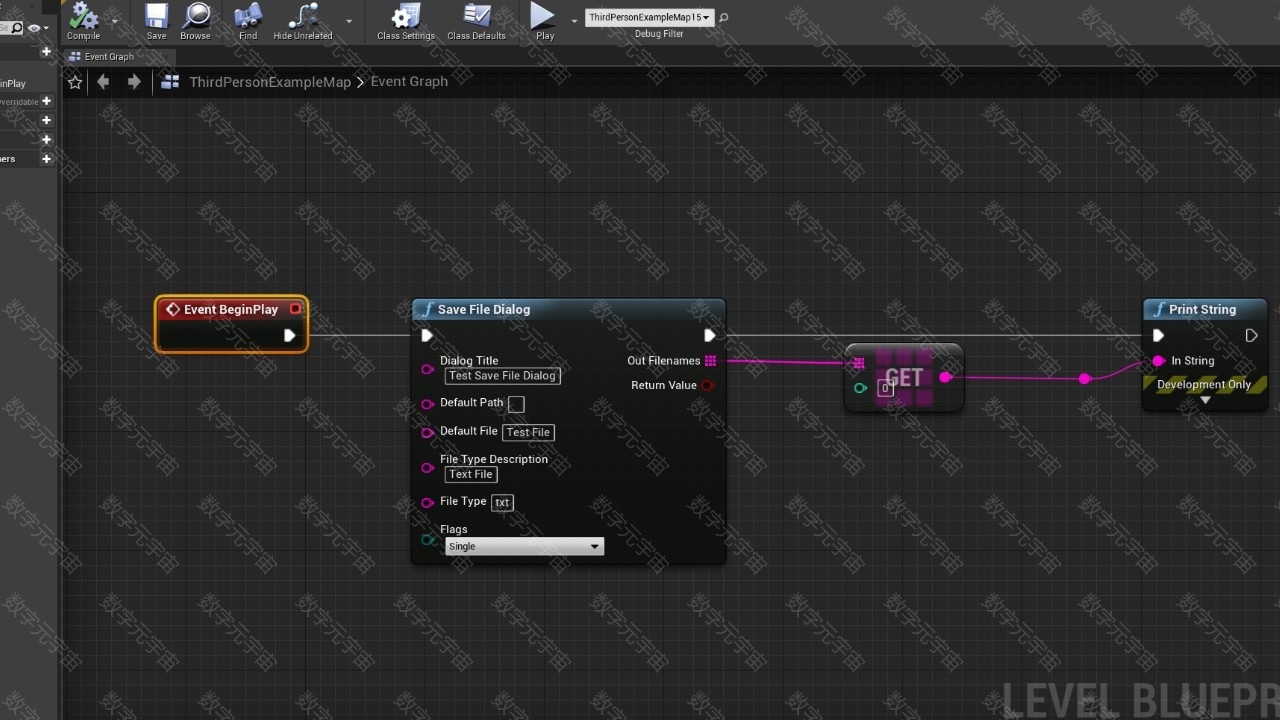Image resolution: width=1280 pixels, height=720 pixels.
Task: Bookmark the graph with the star icon
Action: [x=75, y=82]
